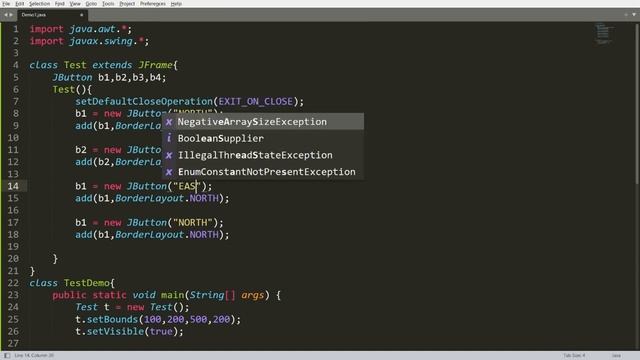Click 't.setVisible(true);' line
Screen dimensions: 640x360
(129, 331)
